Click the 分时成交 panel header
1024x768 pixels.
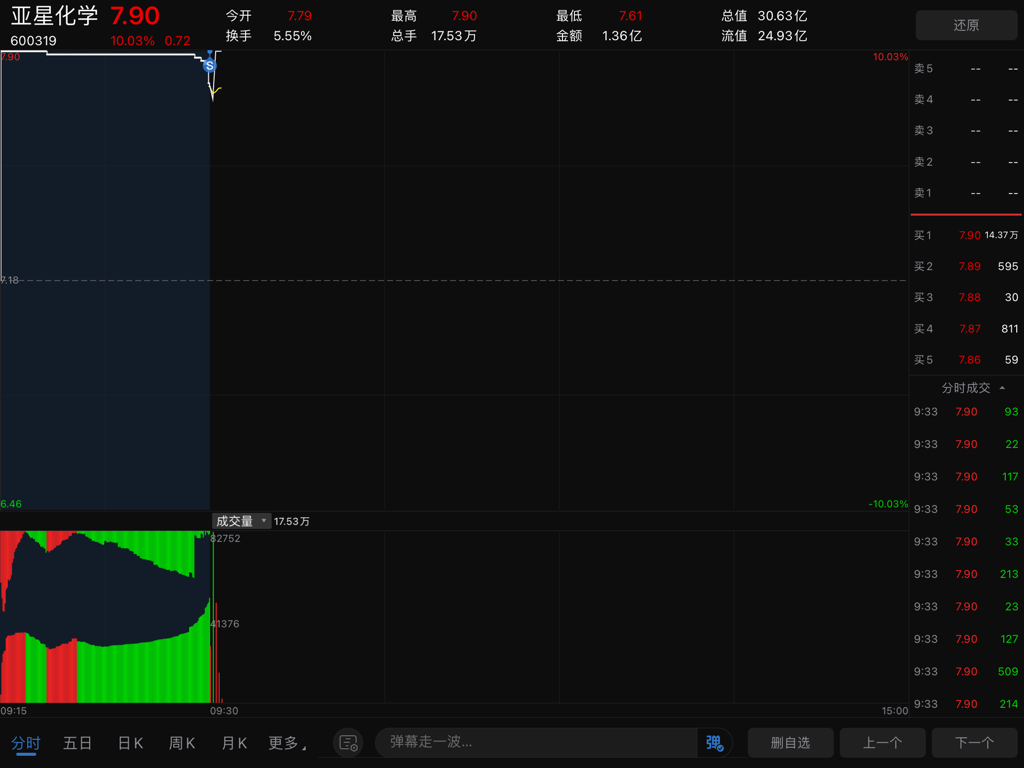pyautogui.click(x=966, y=388)
